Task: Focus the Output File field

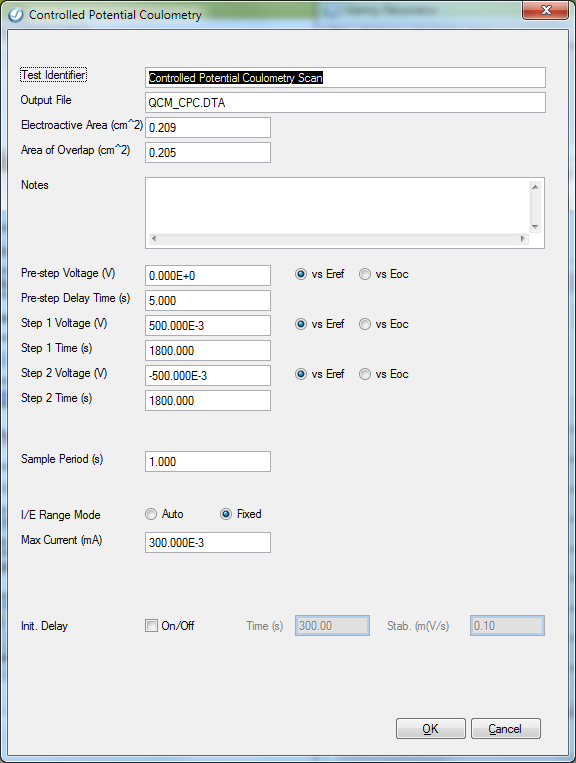Action: pos(345,103)
